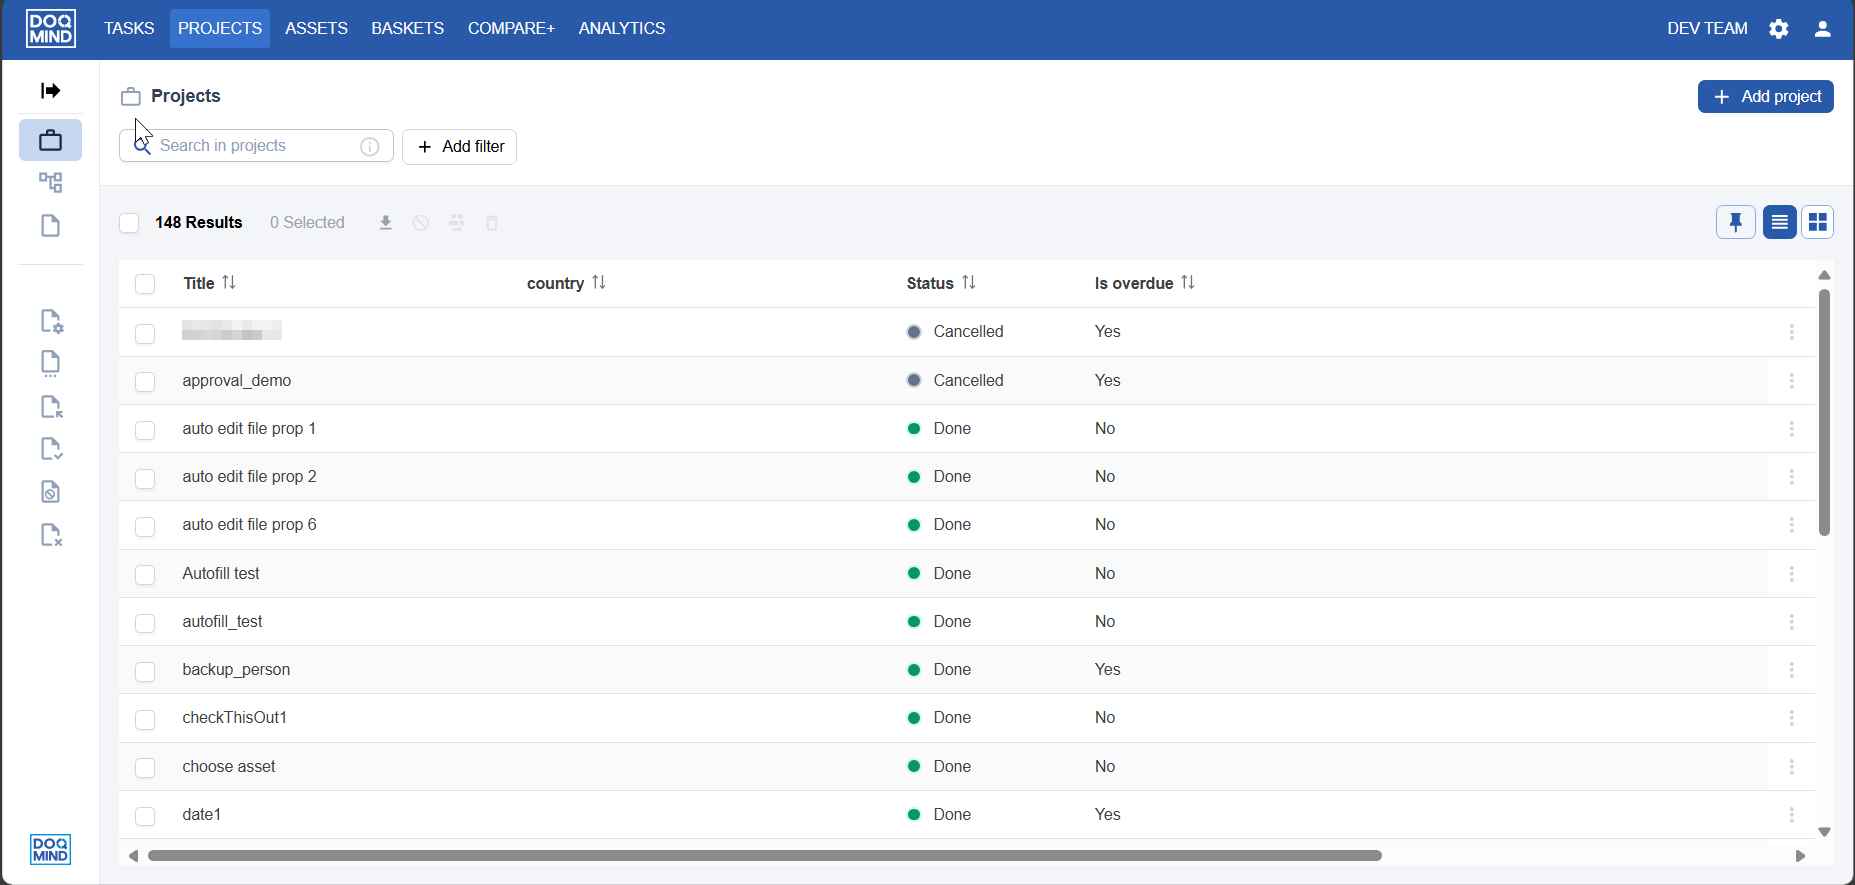The image size is (1855, 885).
Task: Click the search info icon
Action: point(369,146)
